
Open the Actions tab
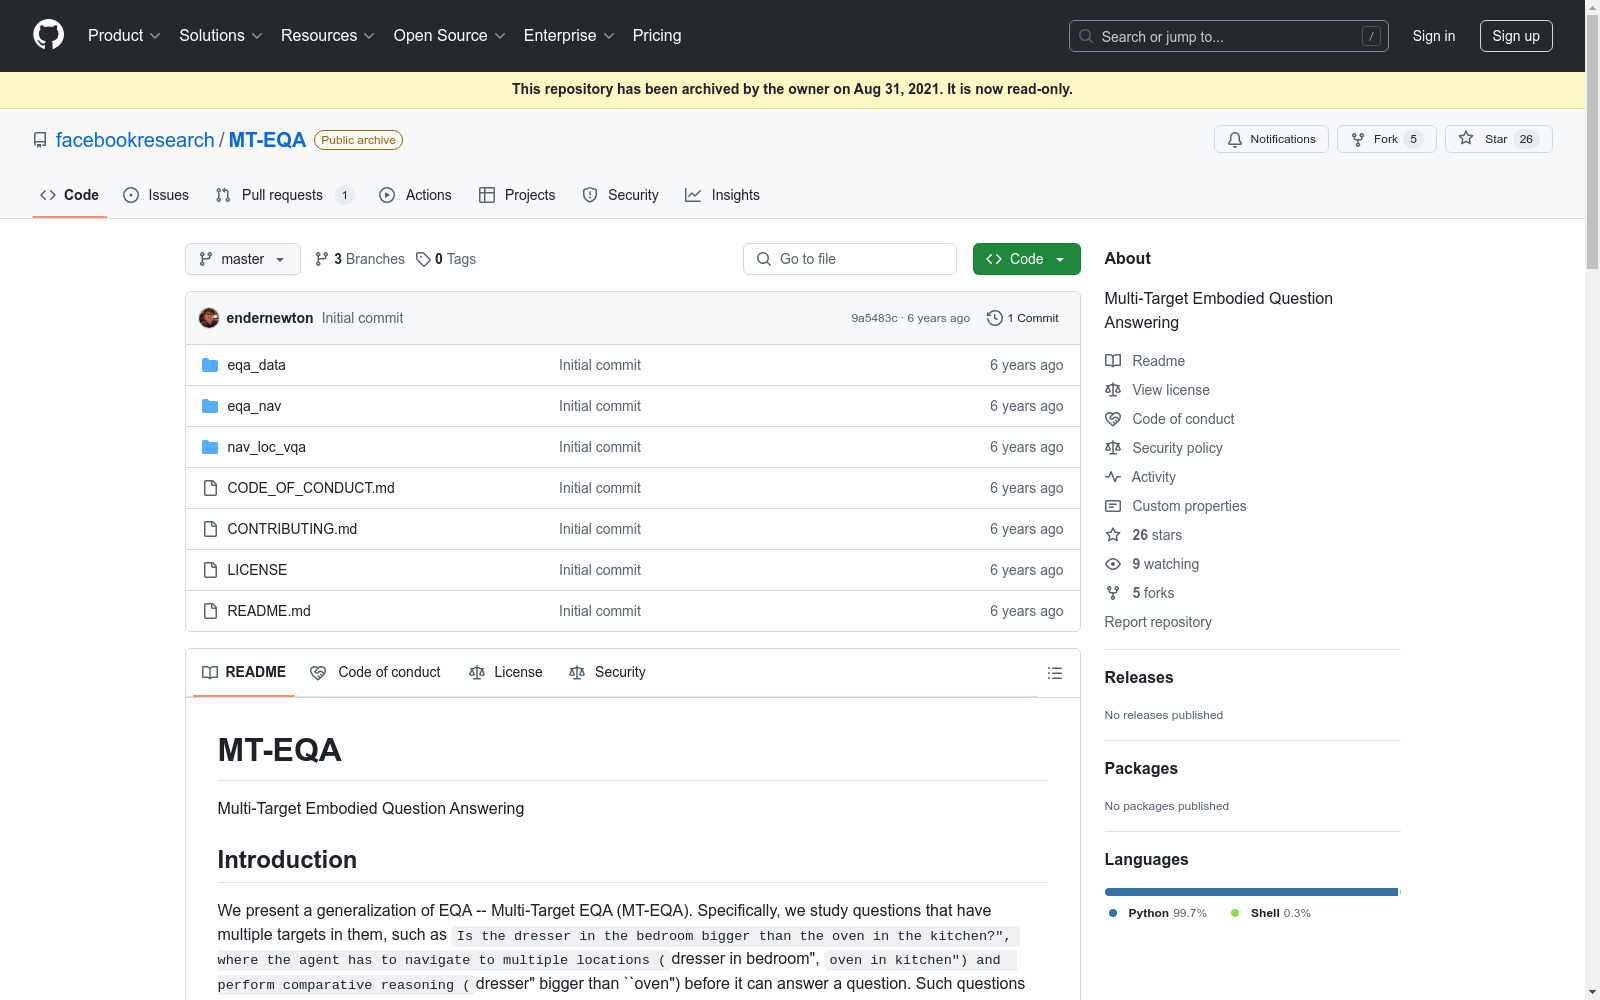coord(415,195)
